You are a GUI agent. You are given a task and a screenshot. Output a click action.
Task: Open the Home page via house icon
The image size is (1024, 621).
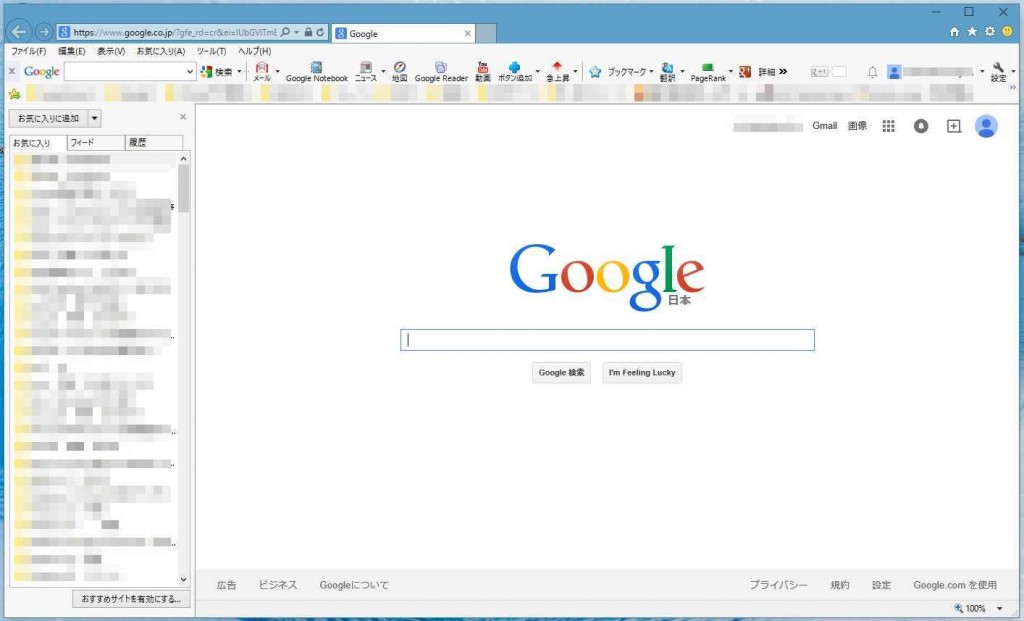pyautogui.click(x=954, y=31)
